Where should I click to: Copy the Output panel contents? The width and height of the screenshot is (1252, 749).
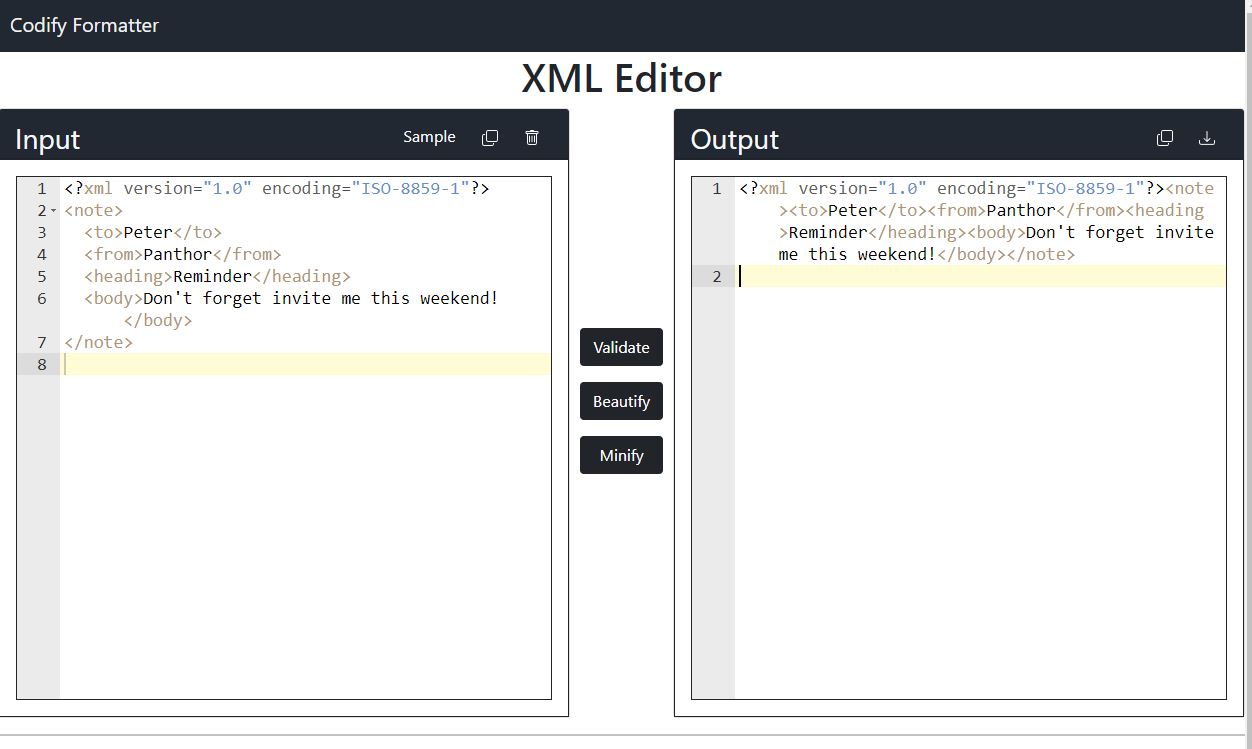point(1165,138)
